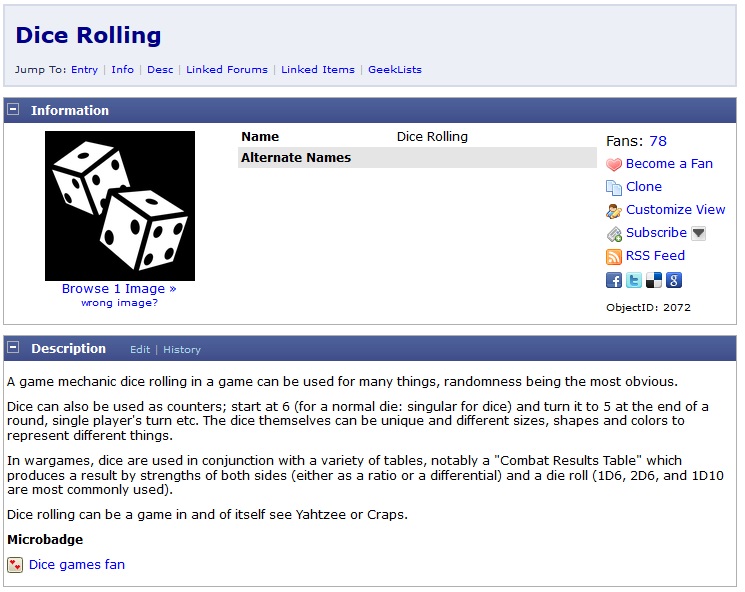Image resolution: width=745 pixels, height=592 pixels.
Task: Jump to Linked Forums
Action: [227, 69]
